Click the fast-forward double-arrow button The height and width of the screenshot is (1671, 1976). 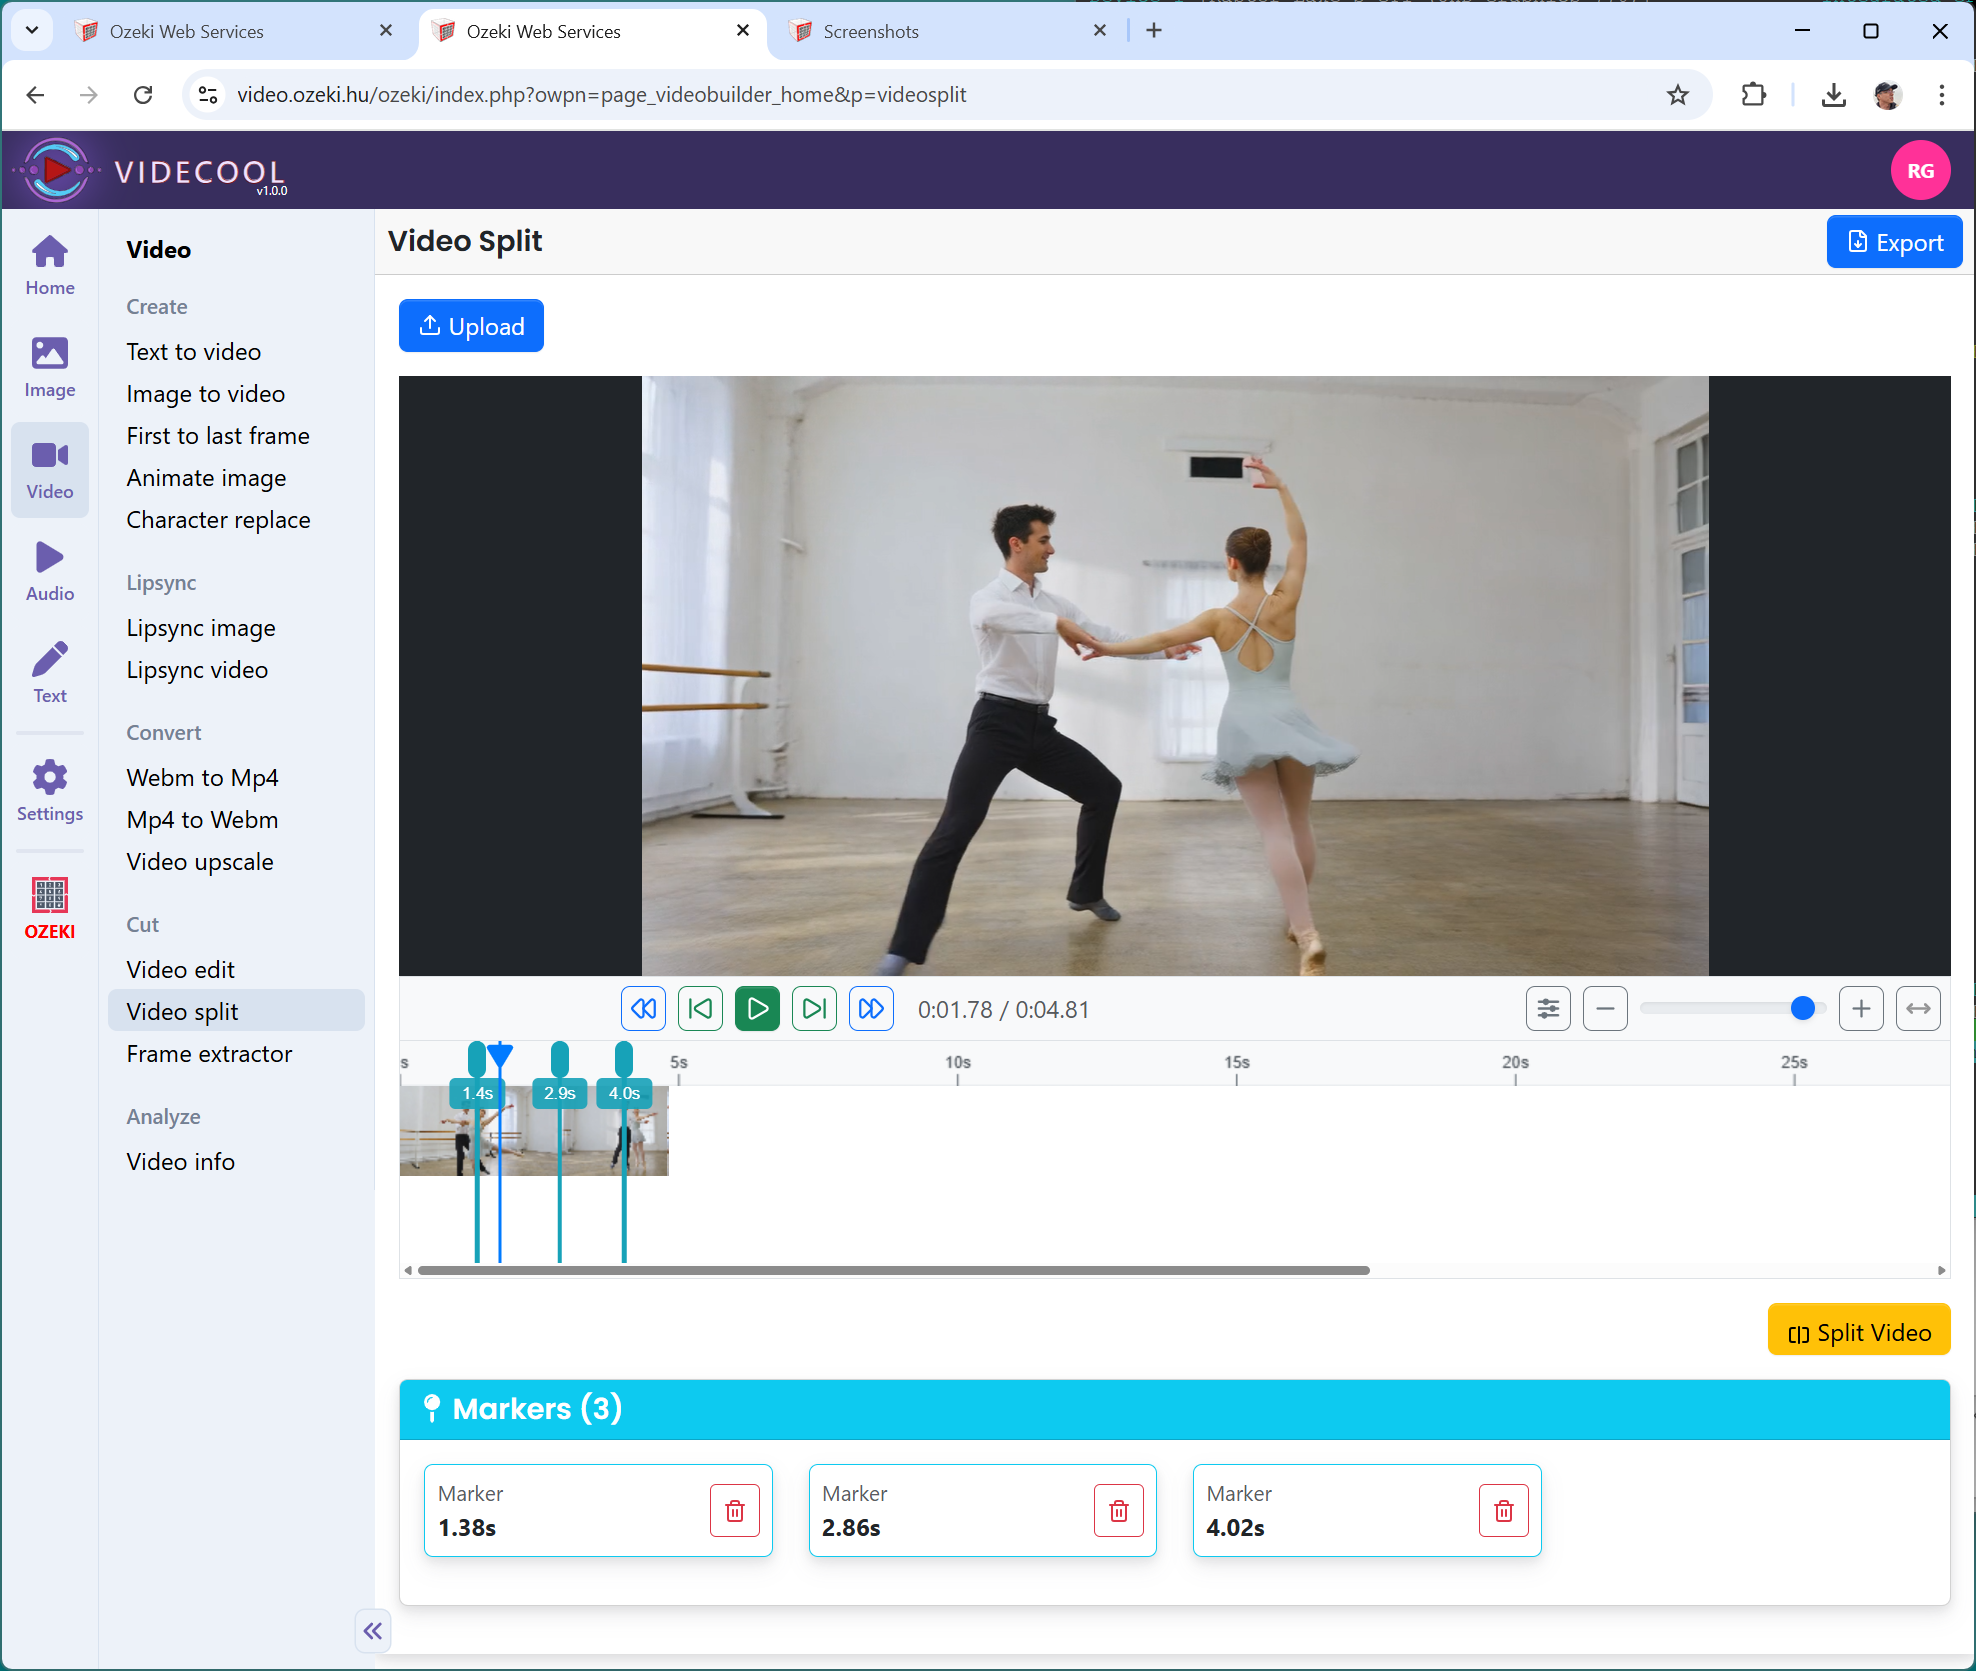(871, 1009)
